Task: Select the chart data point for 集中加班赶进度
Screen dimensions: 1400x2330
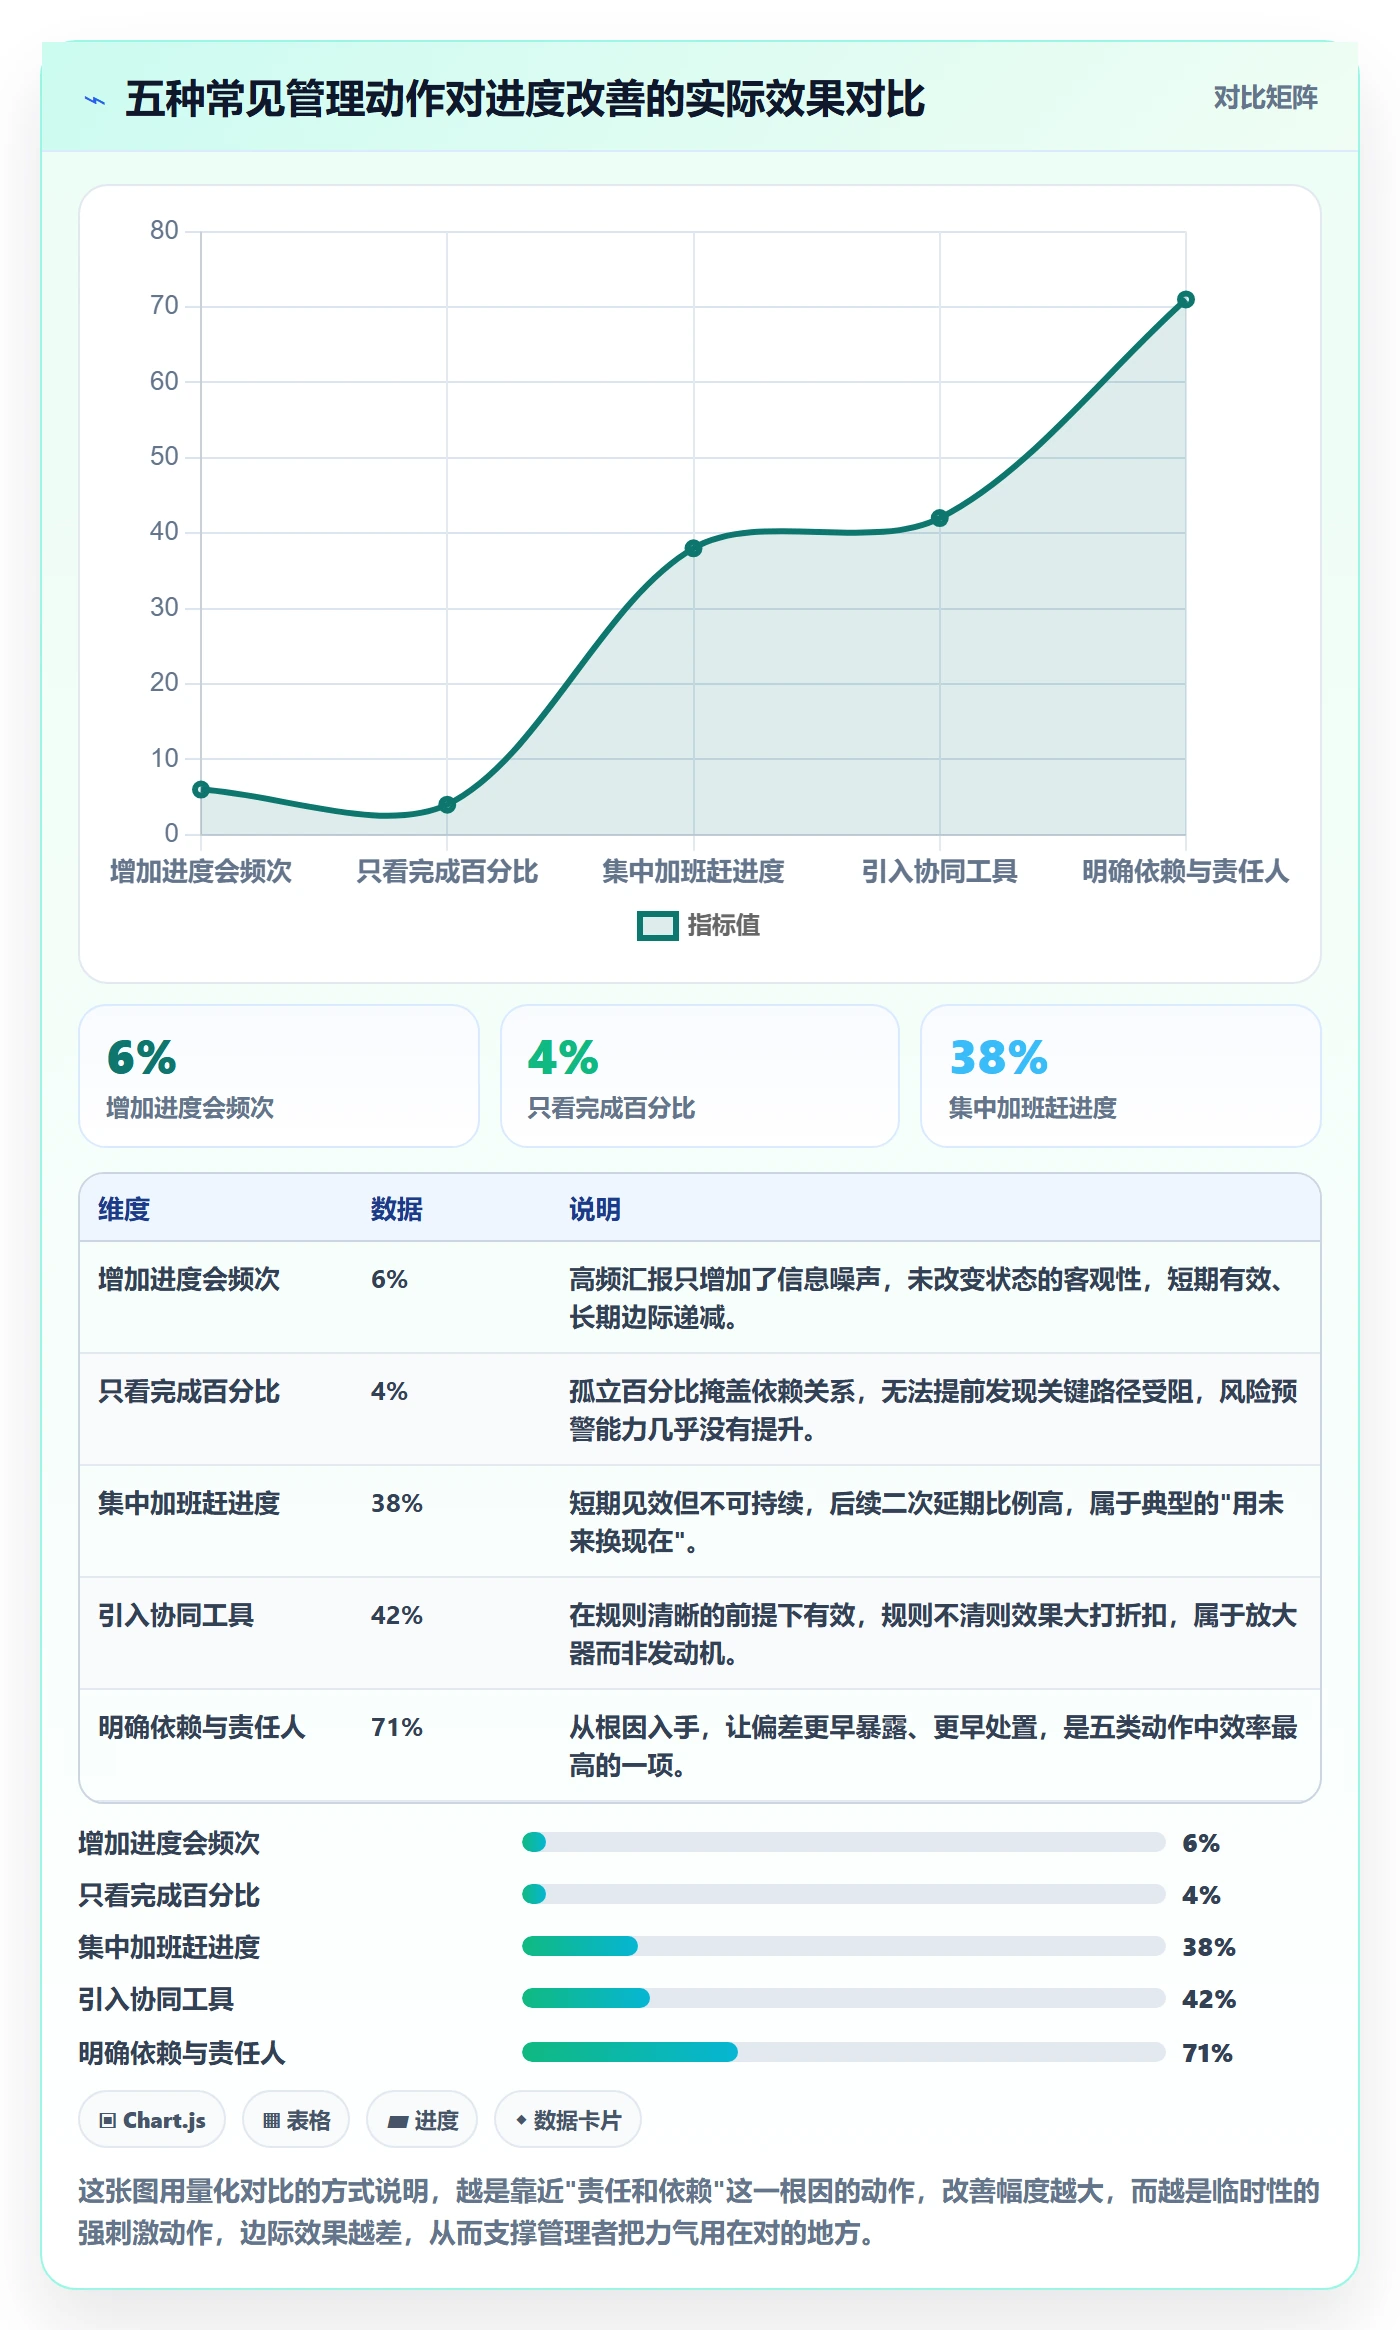Action: (693, 548)
